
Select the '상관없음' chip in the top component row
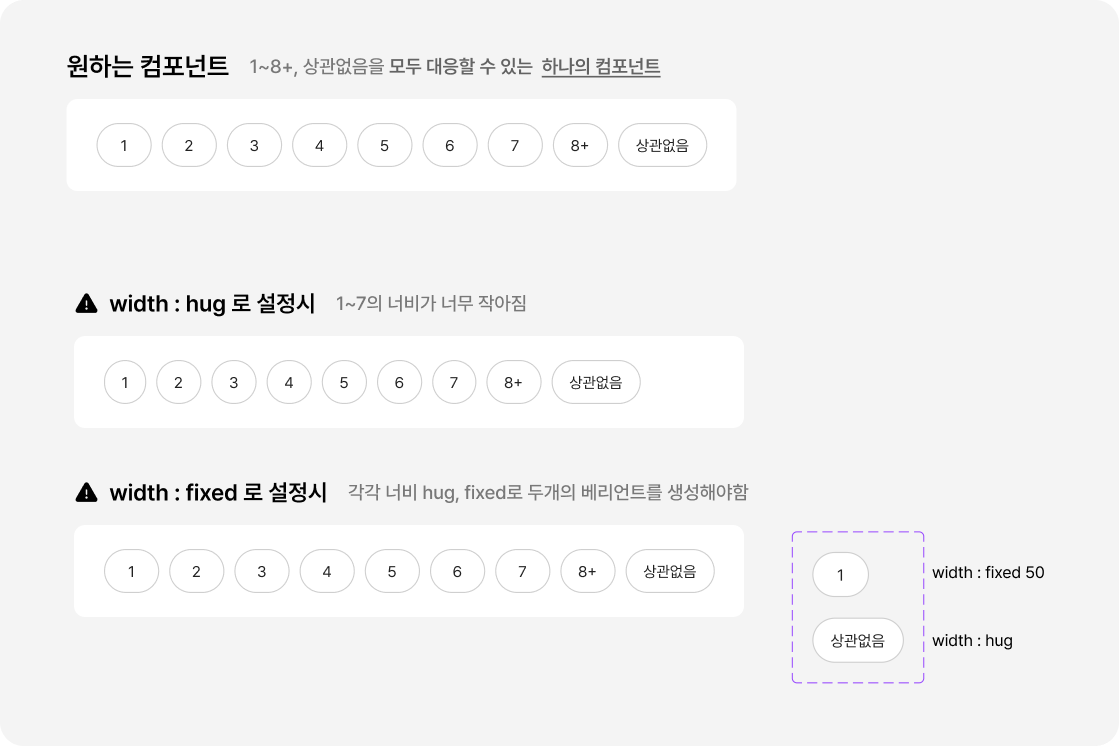pyautogui.click(x=662, y=145)
